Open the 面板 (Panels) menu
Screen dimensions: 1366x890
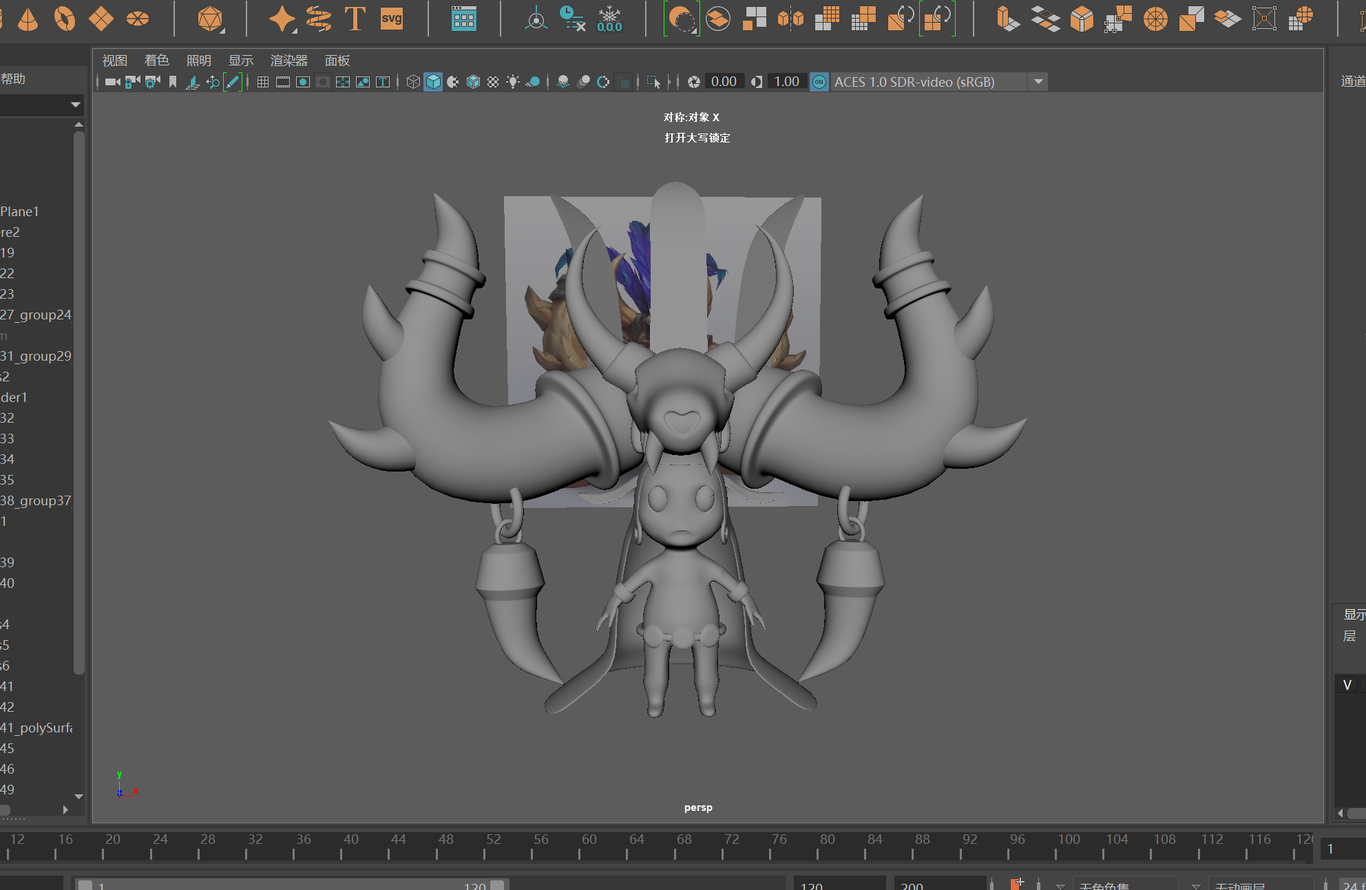pyautogui.click(x=337, y=61)
